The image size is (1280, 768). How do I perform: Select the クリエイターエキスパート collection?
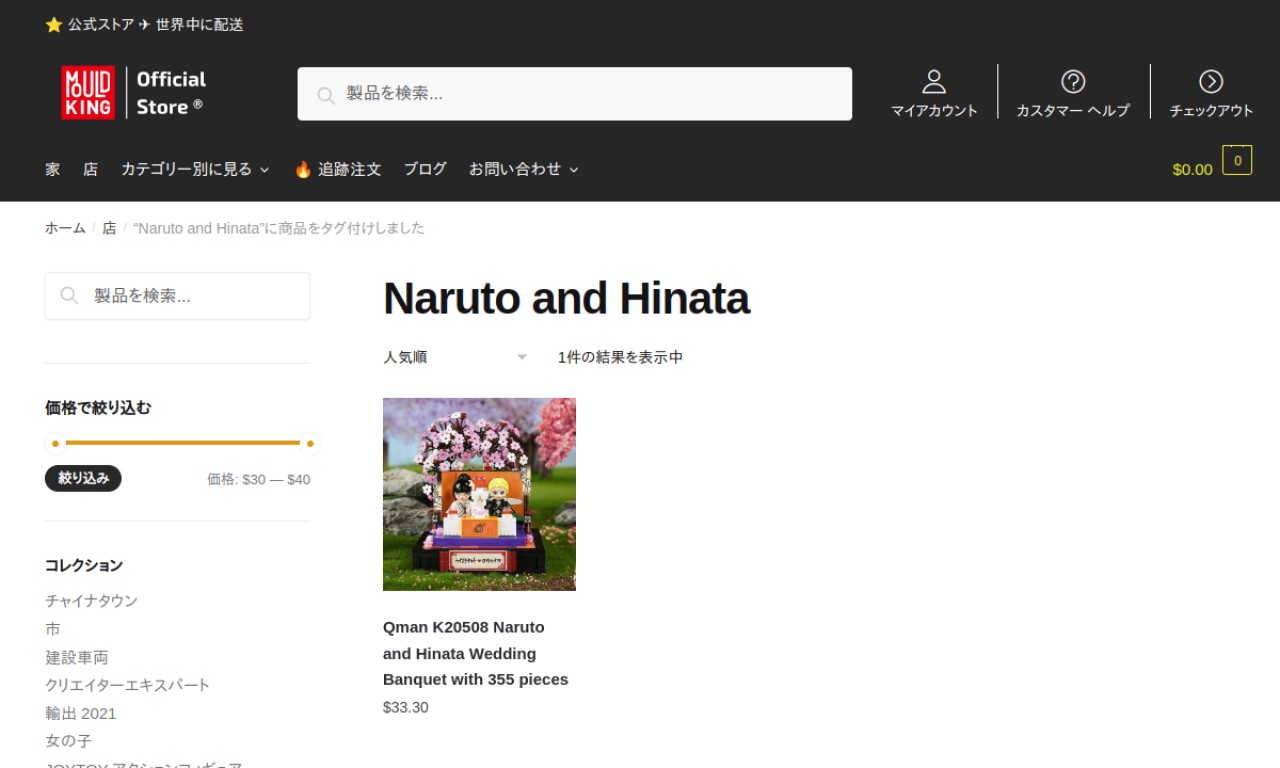[x=127, y=685]
